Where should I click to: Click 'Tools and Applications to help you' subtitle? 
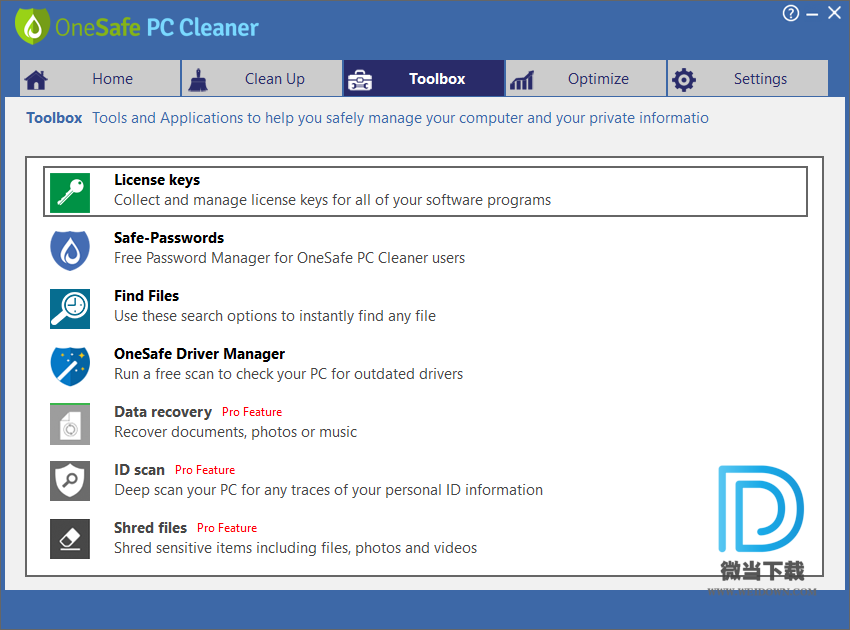[400, 118]
